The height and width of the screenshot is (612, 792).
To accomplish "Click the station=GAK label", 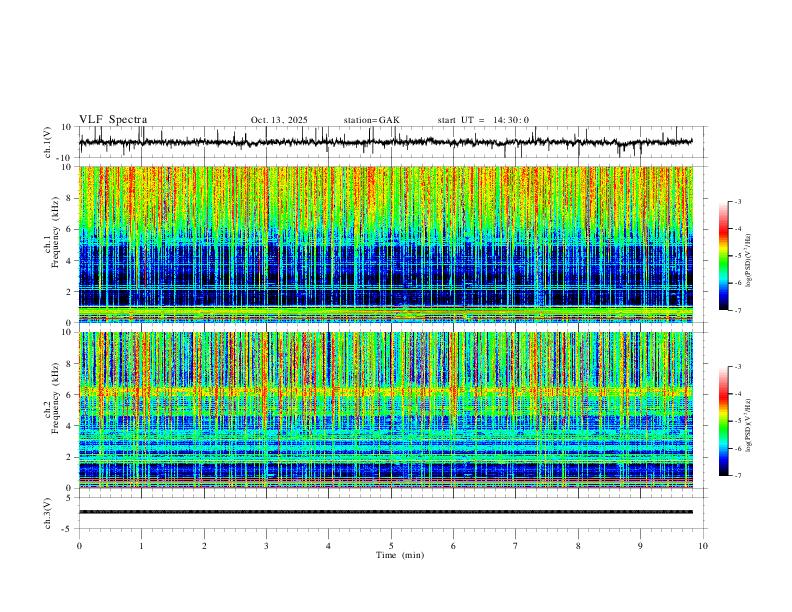I will (371, 120).
